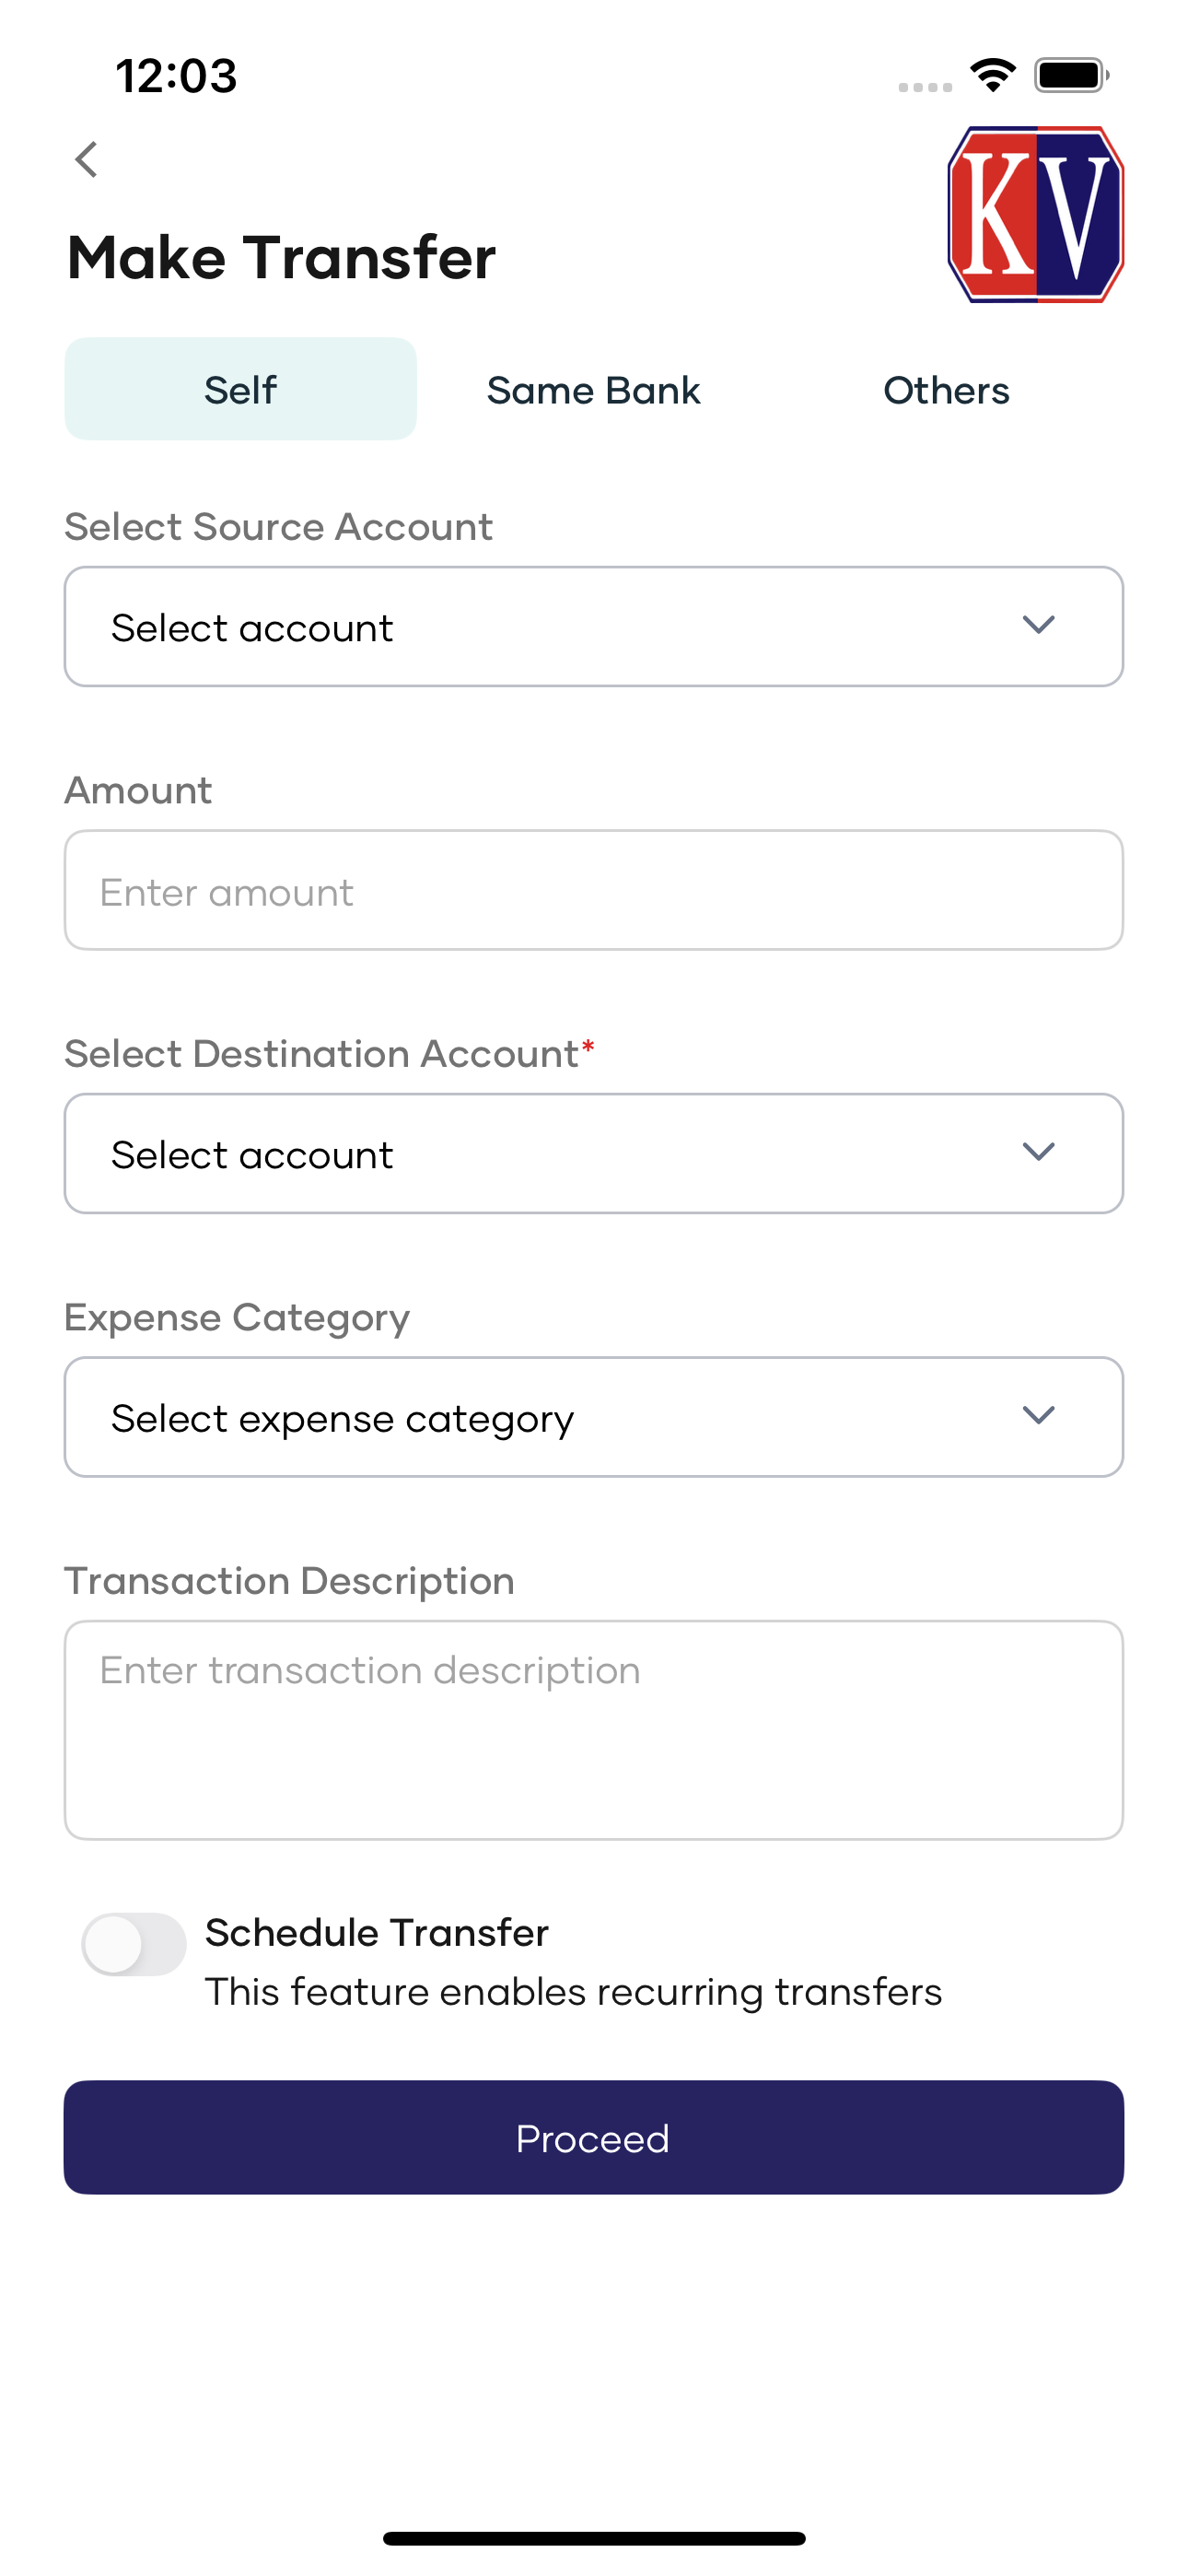Click the Schedule Transfer label text
The width and height of the screenshot is (1188, 2576).
pos(377,1933)
